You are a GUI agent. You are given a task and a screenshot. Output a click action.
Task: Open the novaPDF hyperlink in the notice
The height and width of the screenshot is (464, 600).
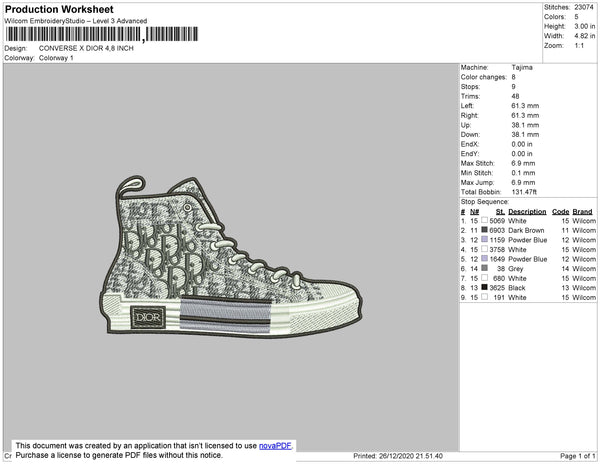pyautogui.click(x=275, y=446)
